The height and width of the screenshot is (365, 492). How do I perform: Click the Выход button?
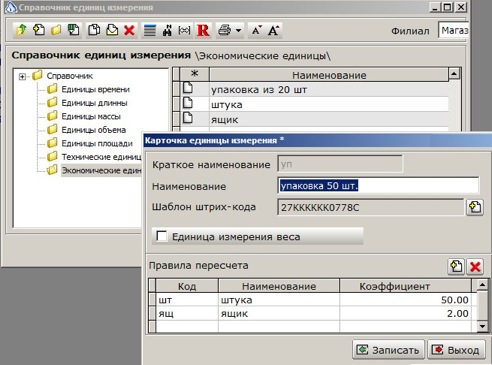coord(456,350)
